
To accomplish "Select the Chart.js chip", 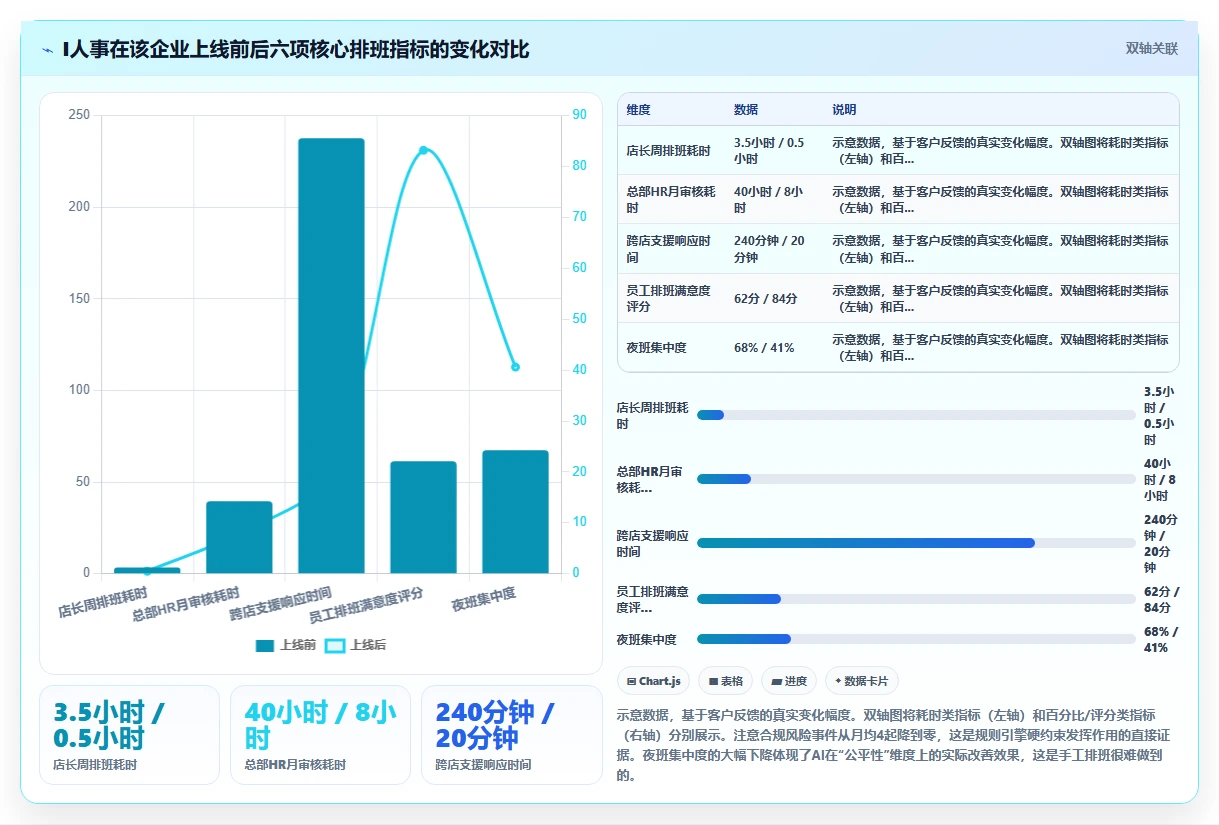I will tap(653, 681).
